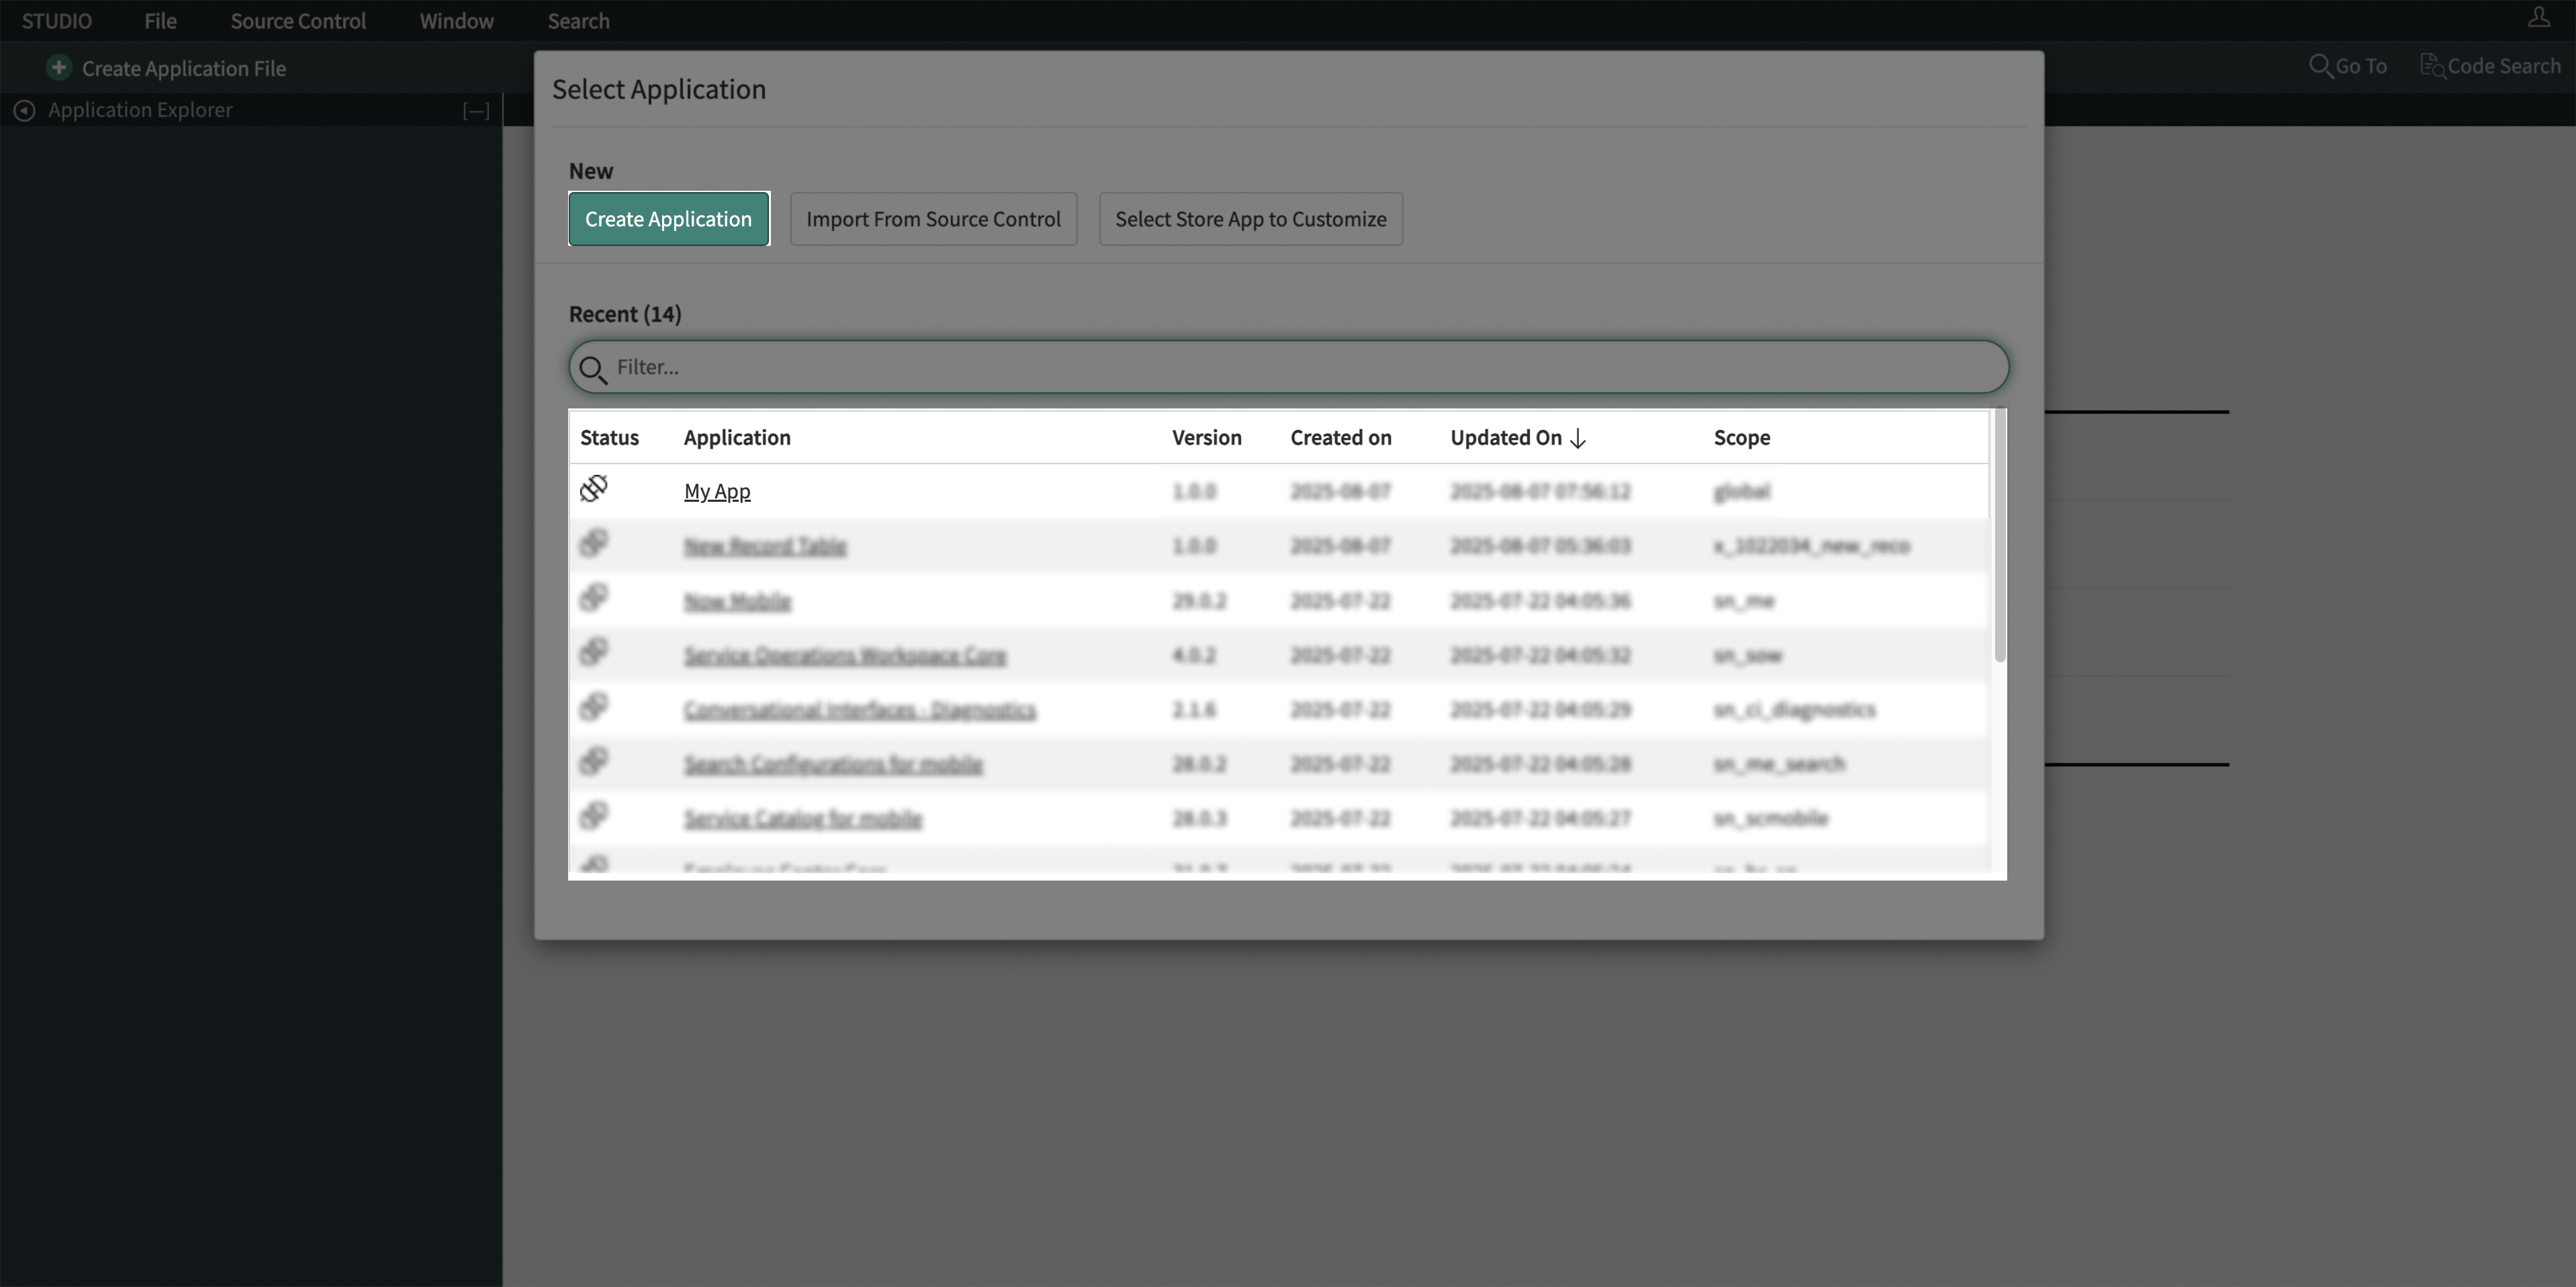2576x1287 pixels.
Task: Click the Go To search icon
Action: 2320,66
